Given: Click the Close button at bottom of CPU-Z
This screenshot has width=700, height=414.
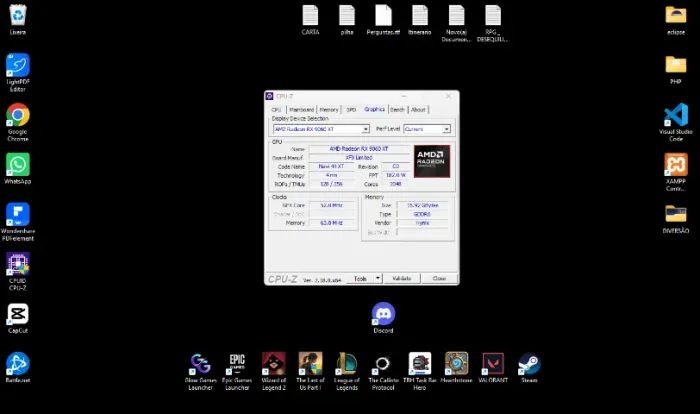Looking at the screenshot, I should pos(439,279).
